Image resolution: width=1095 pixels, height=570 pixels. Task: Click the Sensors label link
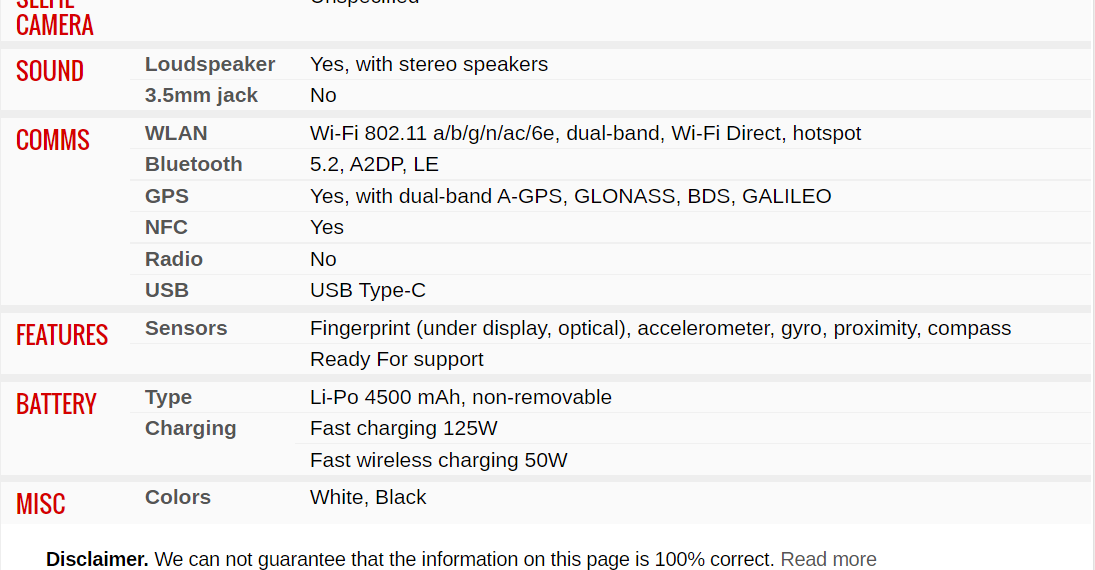186,328
